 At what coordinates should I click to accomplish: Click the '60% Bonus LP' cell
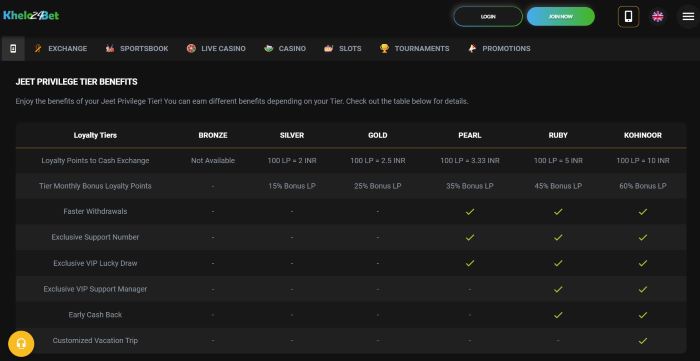pos(643,186)
